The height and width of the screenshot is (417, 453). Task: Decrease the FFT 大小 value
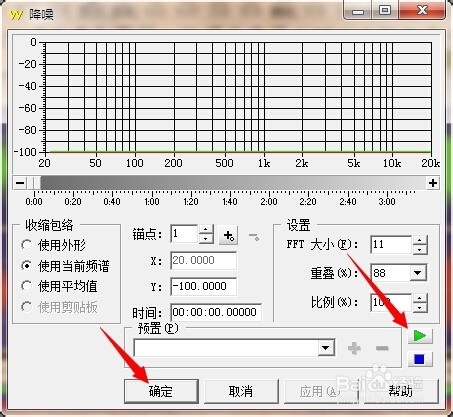coord(420,250)
